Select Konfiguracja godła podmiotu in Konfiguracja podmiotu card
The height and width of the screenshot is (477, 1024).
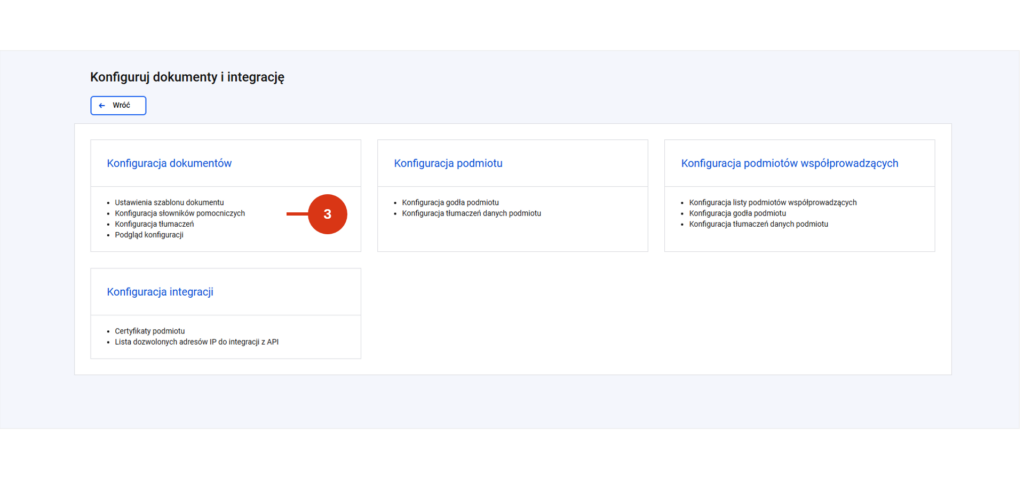tap(450, 203)
